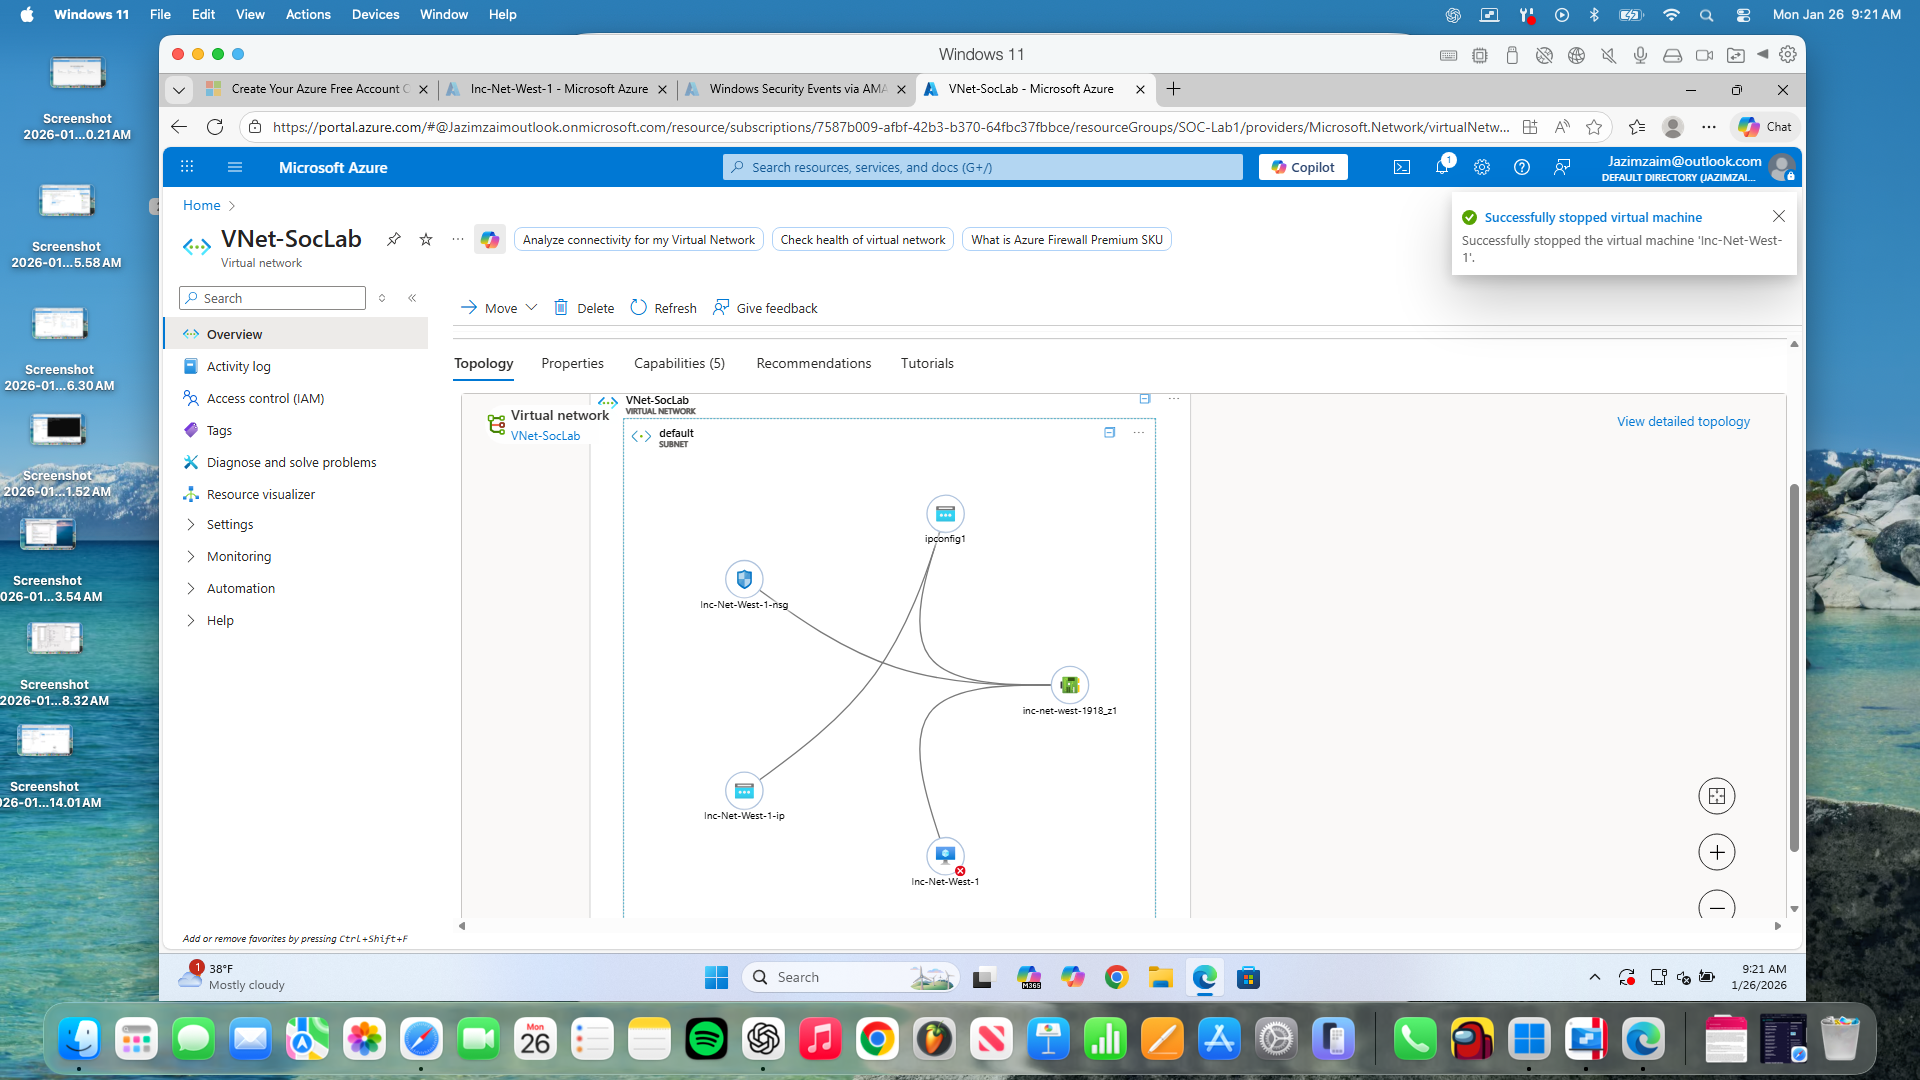Screen dimensions: 1920x1080
Task: Open the notifications bell
Action: [x=1441, y=167]
